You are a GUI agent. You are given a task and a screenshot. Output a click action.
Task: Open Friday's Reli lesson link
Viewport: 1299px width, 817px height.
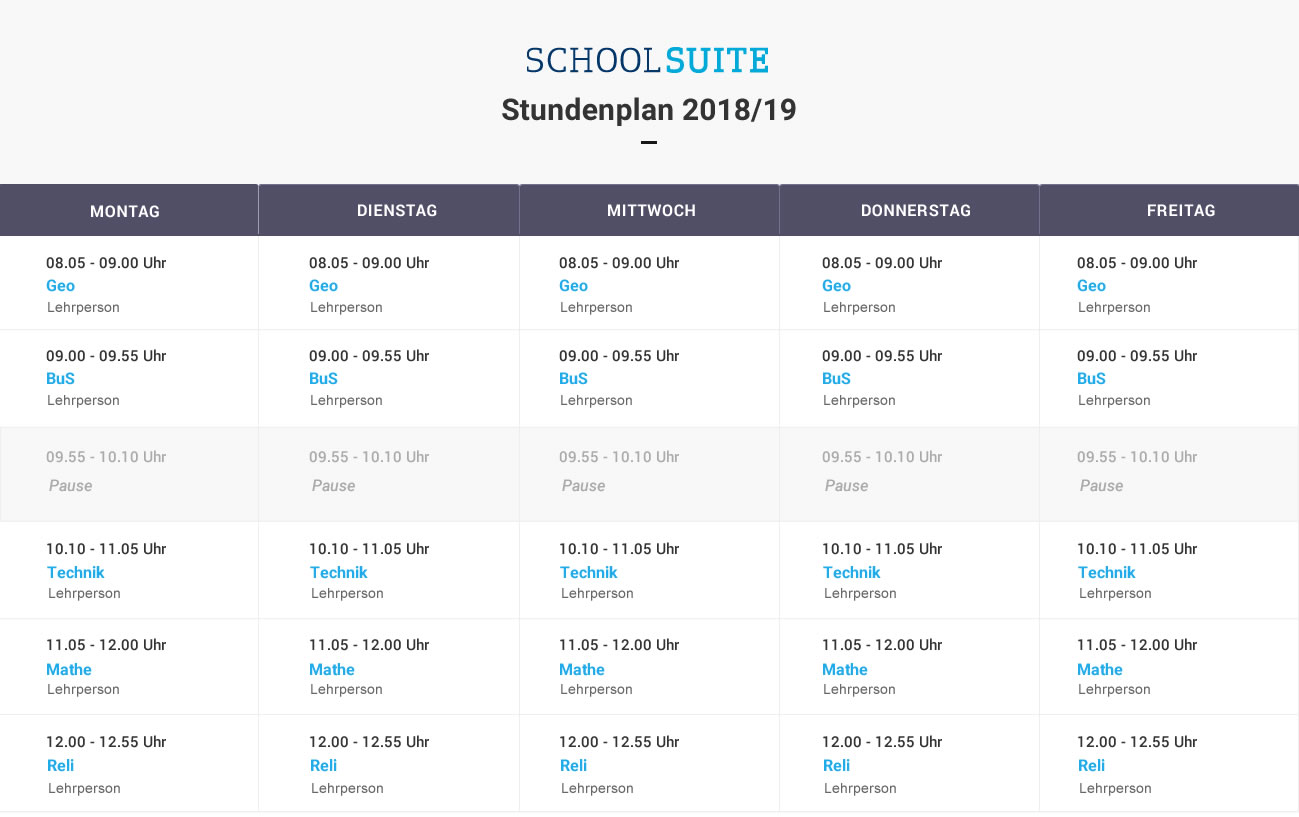point(1092,766)
